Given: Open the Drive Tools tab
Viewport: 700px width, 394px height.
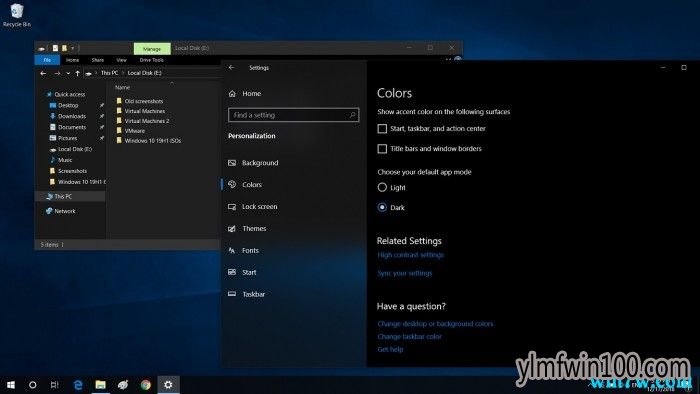Looking at the screenshot, I should (x=151, y=60).
